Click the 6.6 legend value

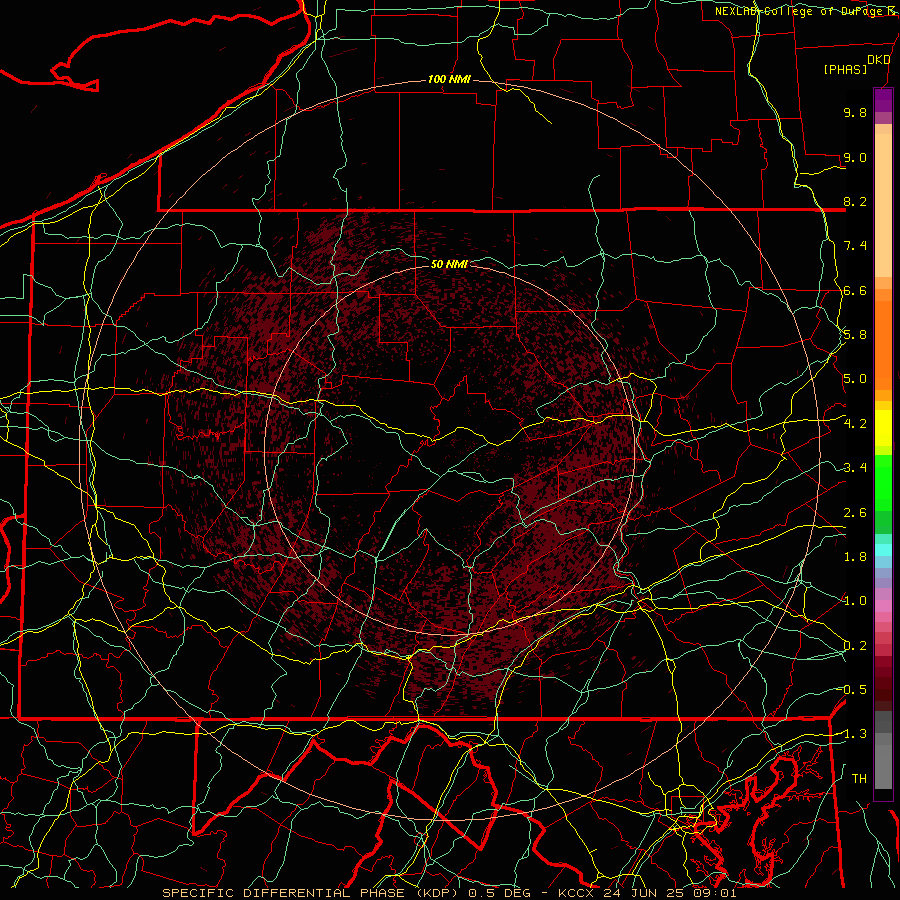tap(855, 290)
